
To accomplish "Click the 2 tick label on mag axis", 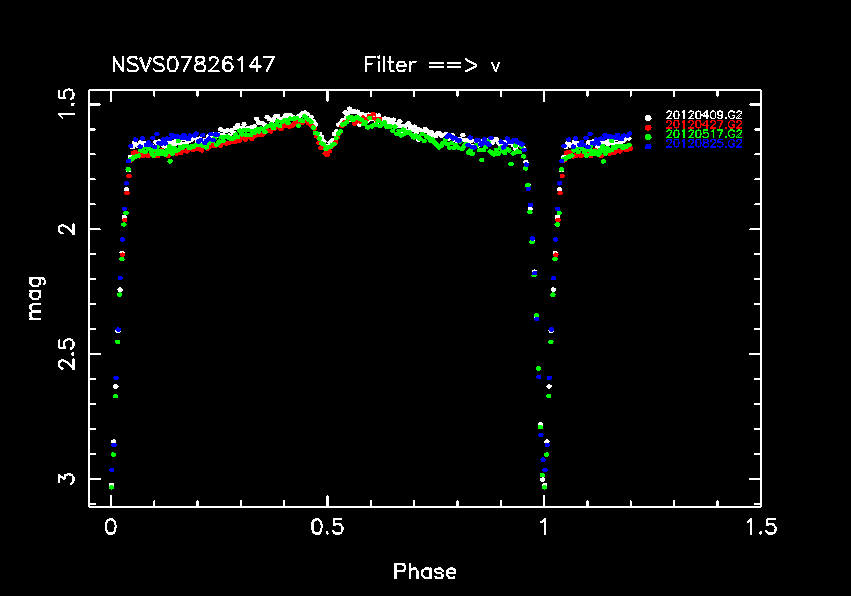I will [x=67, y=229].
